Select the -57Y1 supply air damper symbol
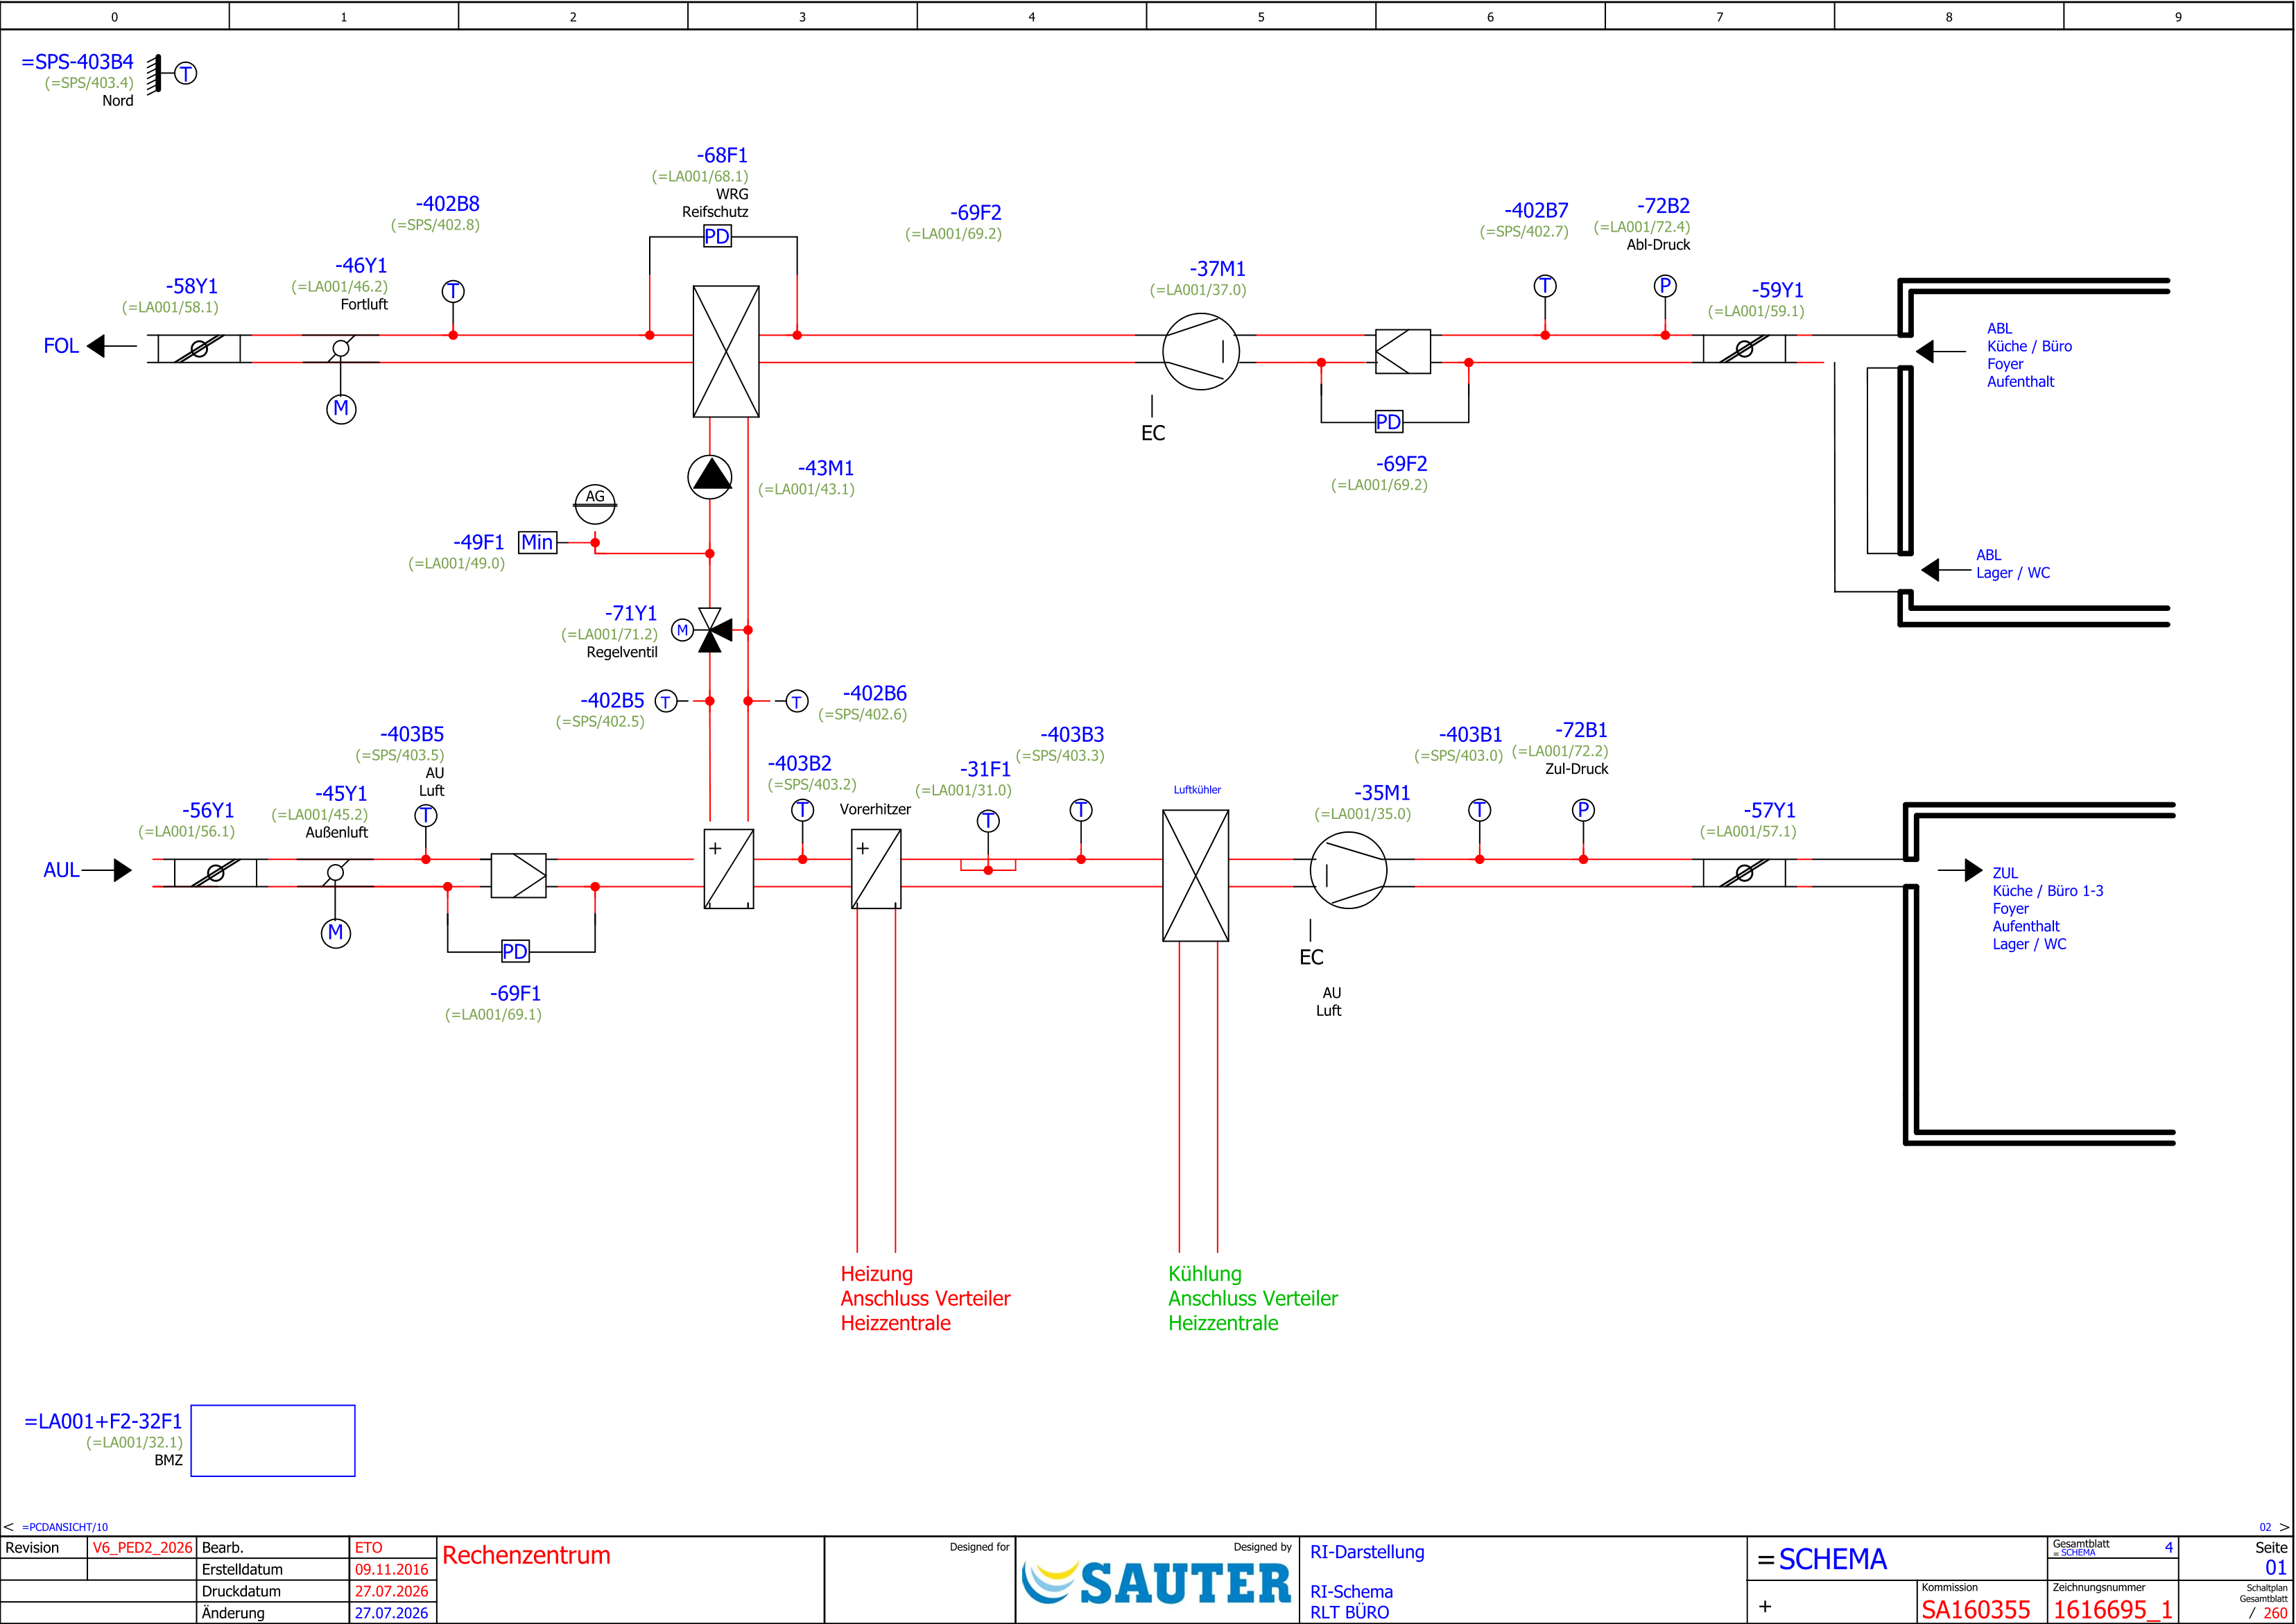 pos(1744,873)
